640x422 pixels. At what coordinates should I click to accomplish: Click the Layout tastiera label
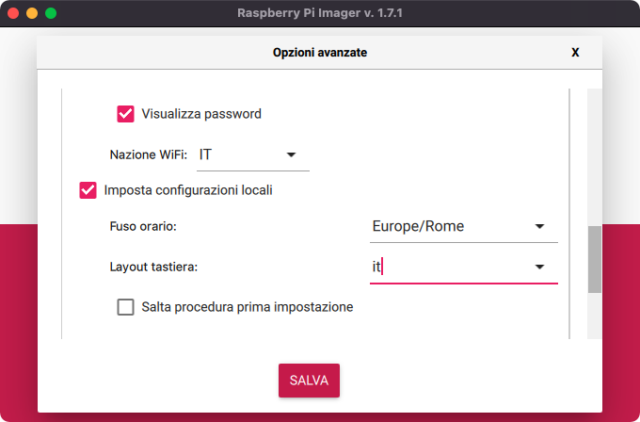click(153, 267)
